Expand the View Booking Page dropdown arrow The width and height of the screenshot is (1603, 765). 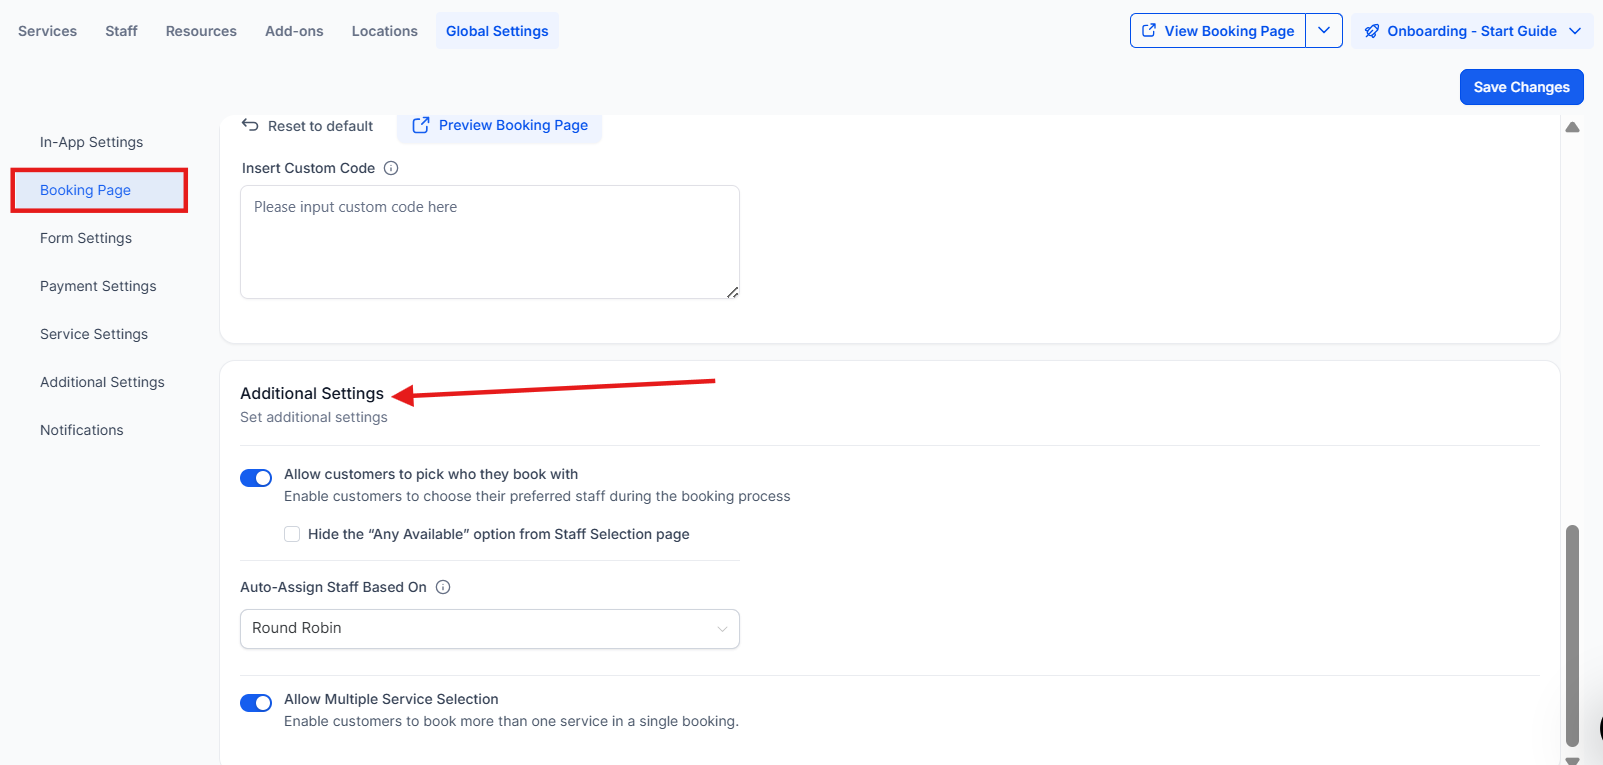click(x=1324, y=31)
